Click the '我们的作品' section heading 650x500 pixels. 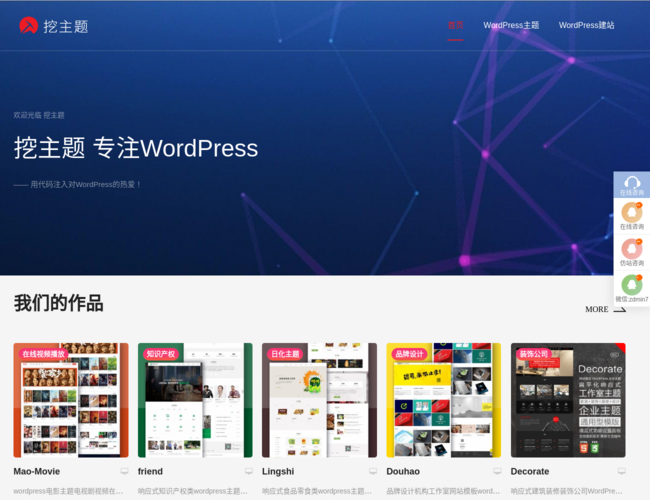click(x=58, y=303)
